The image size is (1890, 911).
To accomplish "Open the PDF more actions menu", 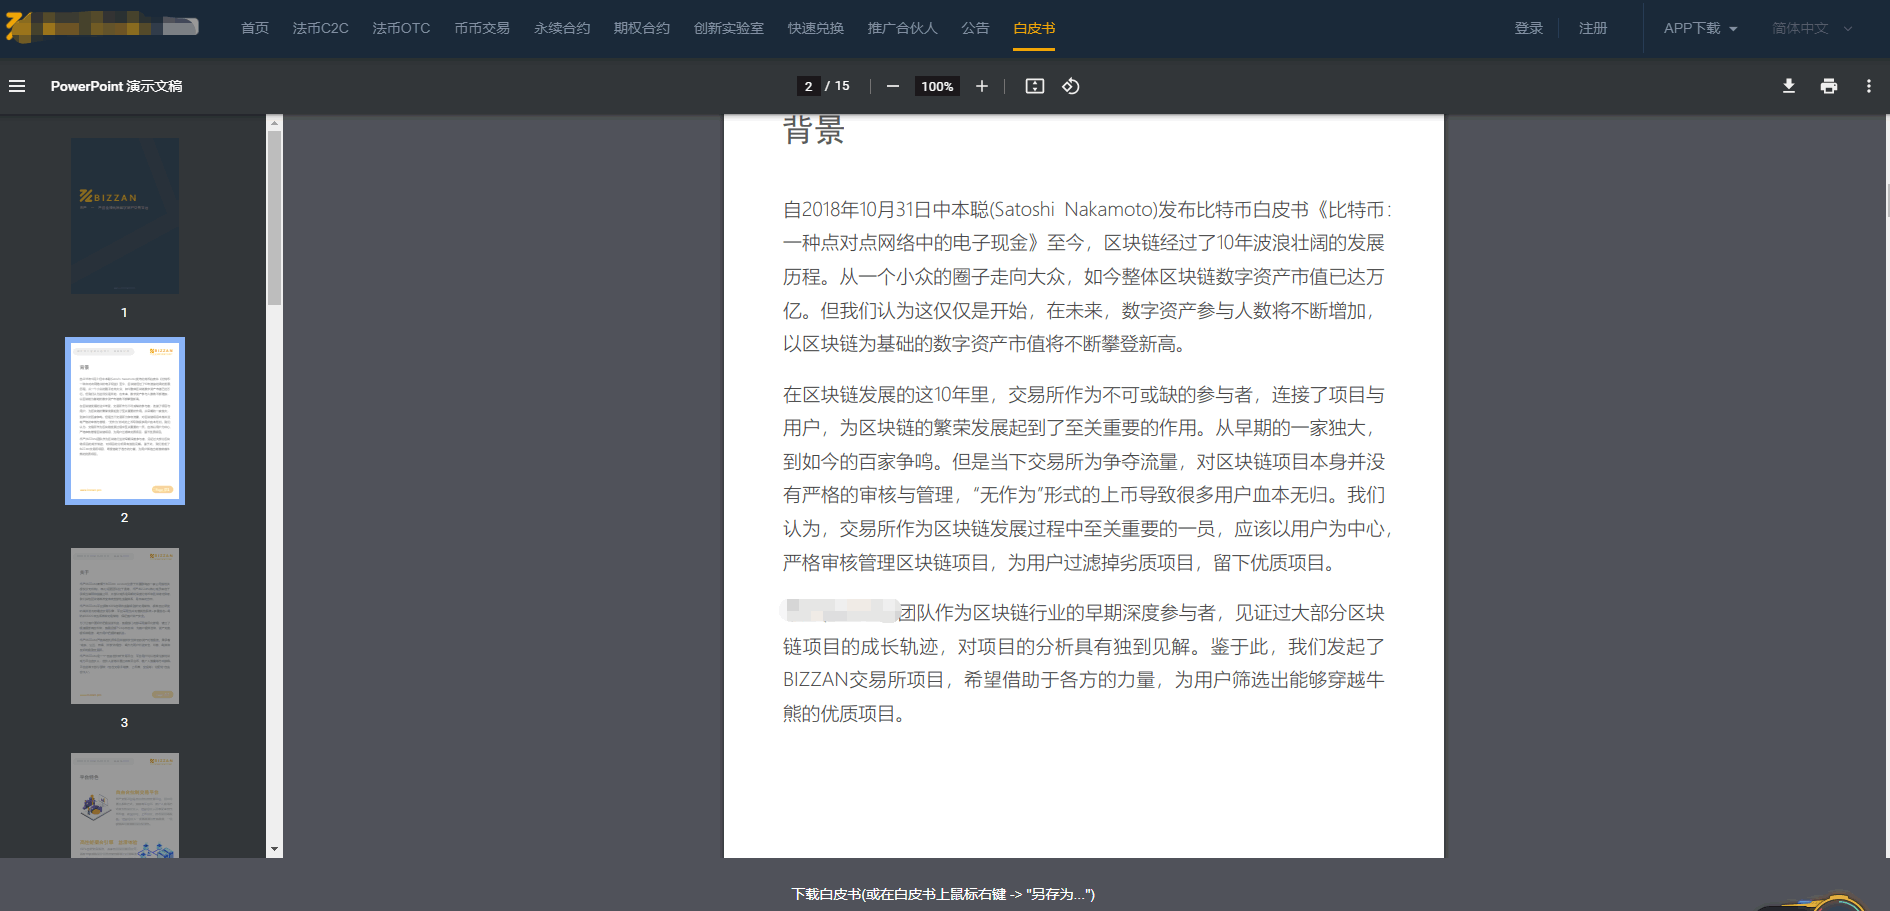I will (x=1868, y=86).
